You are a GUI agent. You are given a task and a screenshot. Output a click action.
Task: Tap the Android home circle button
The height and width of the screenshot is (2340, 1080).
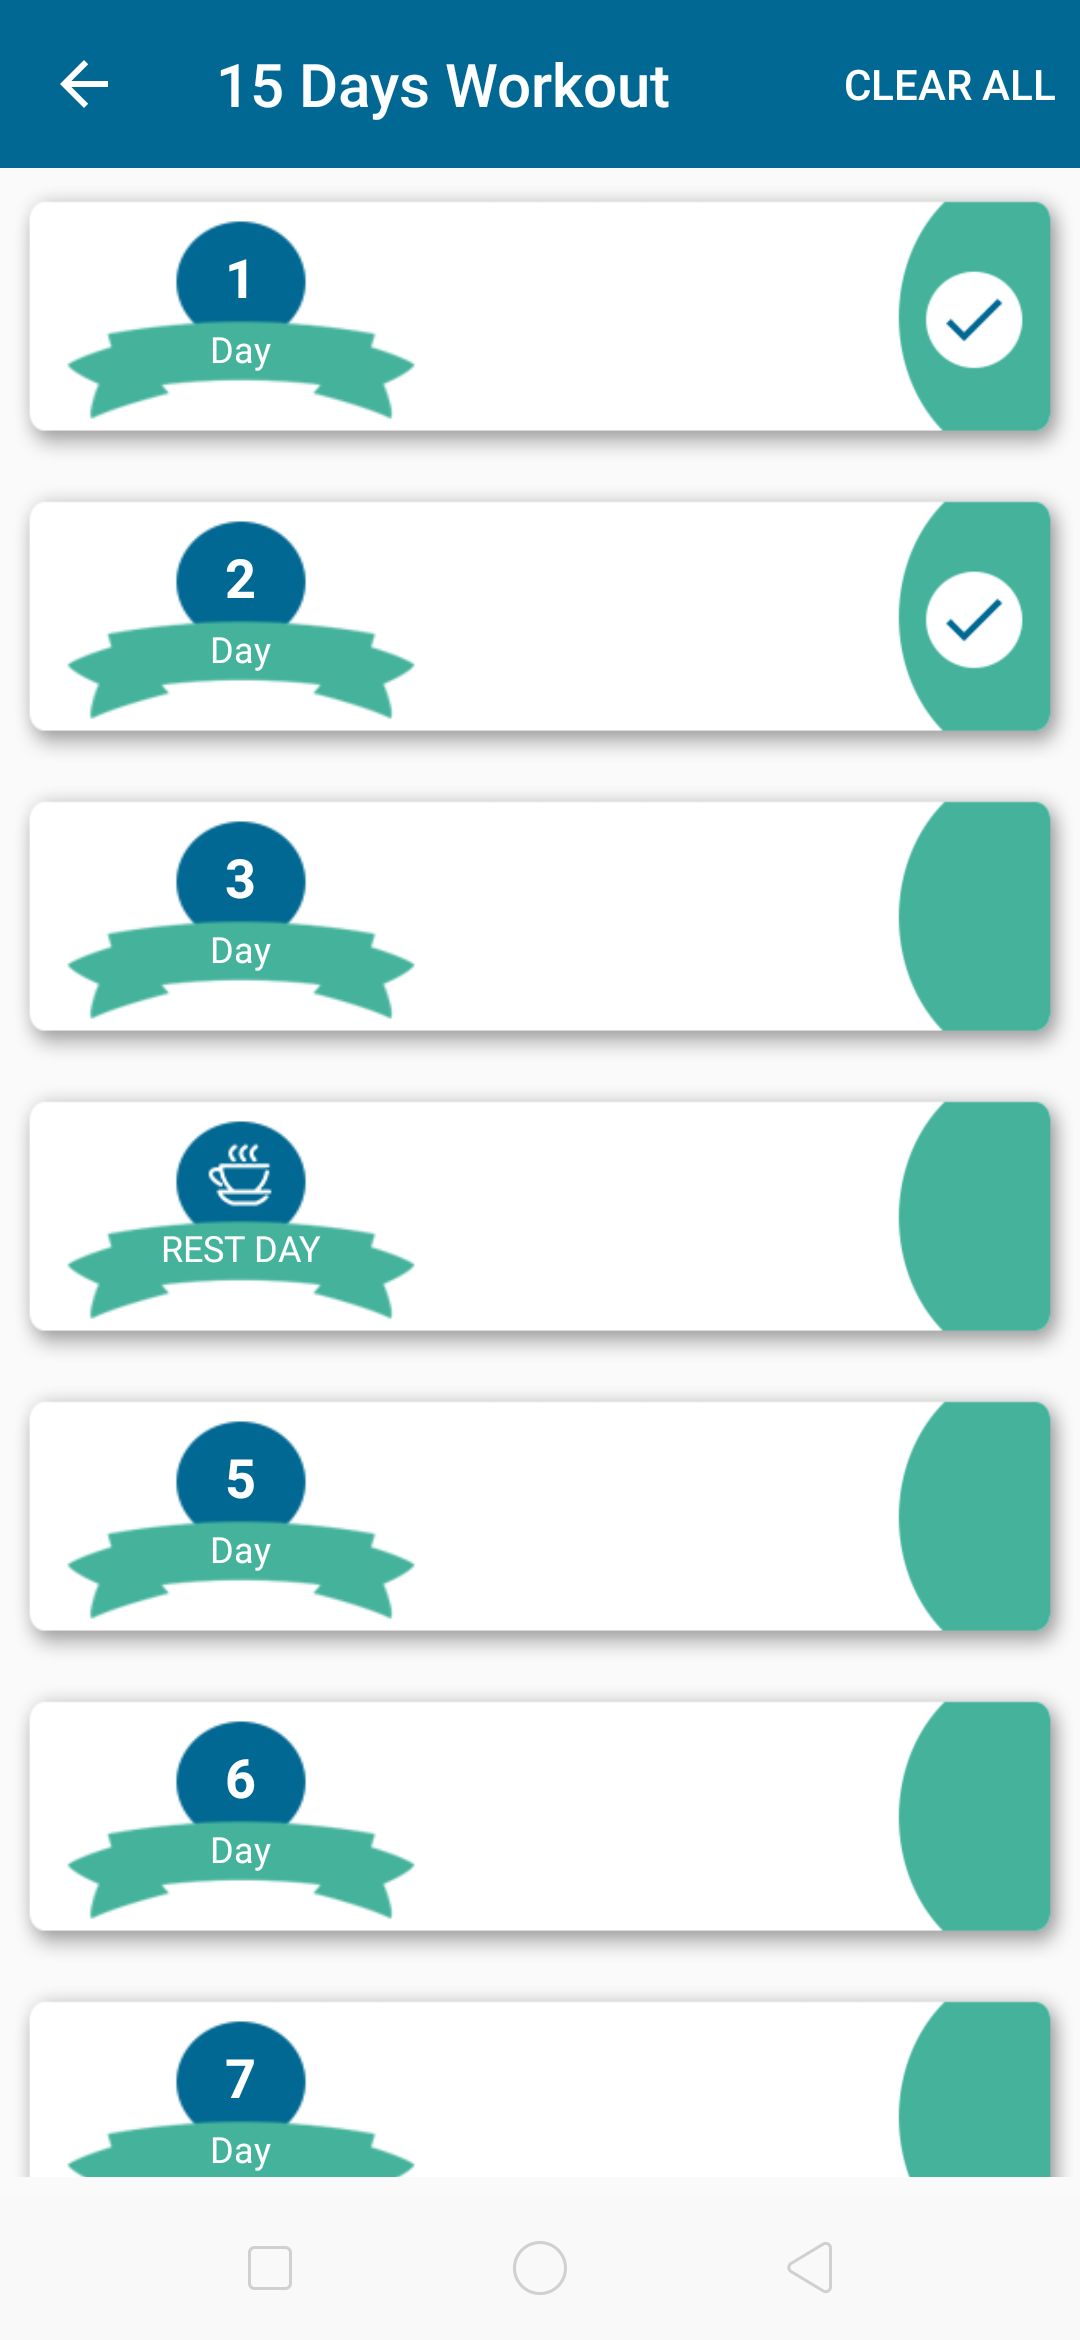pyautogui.click(x=540, y=2268)
